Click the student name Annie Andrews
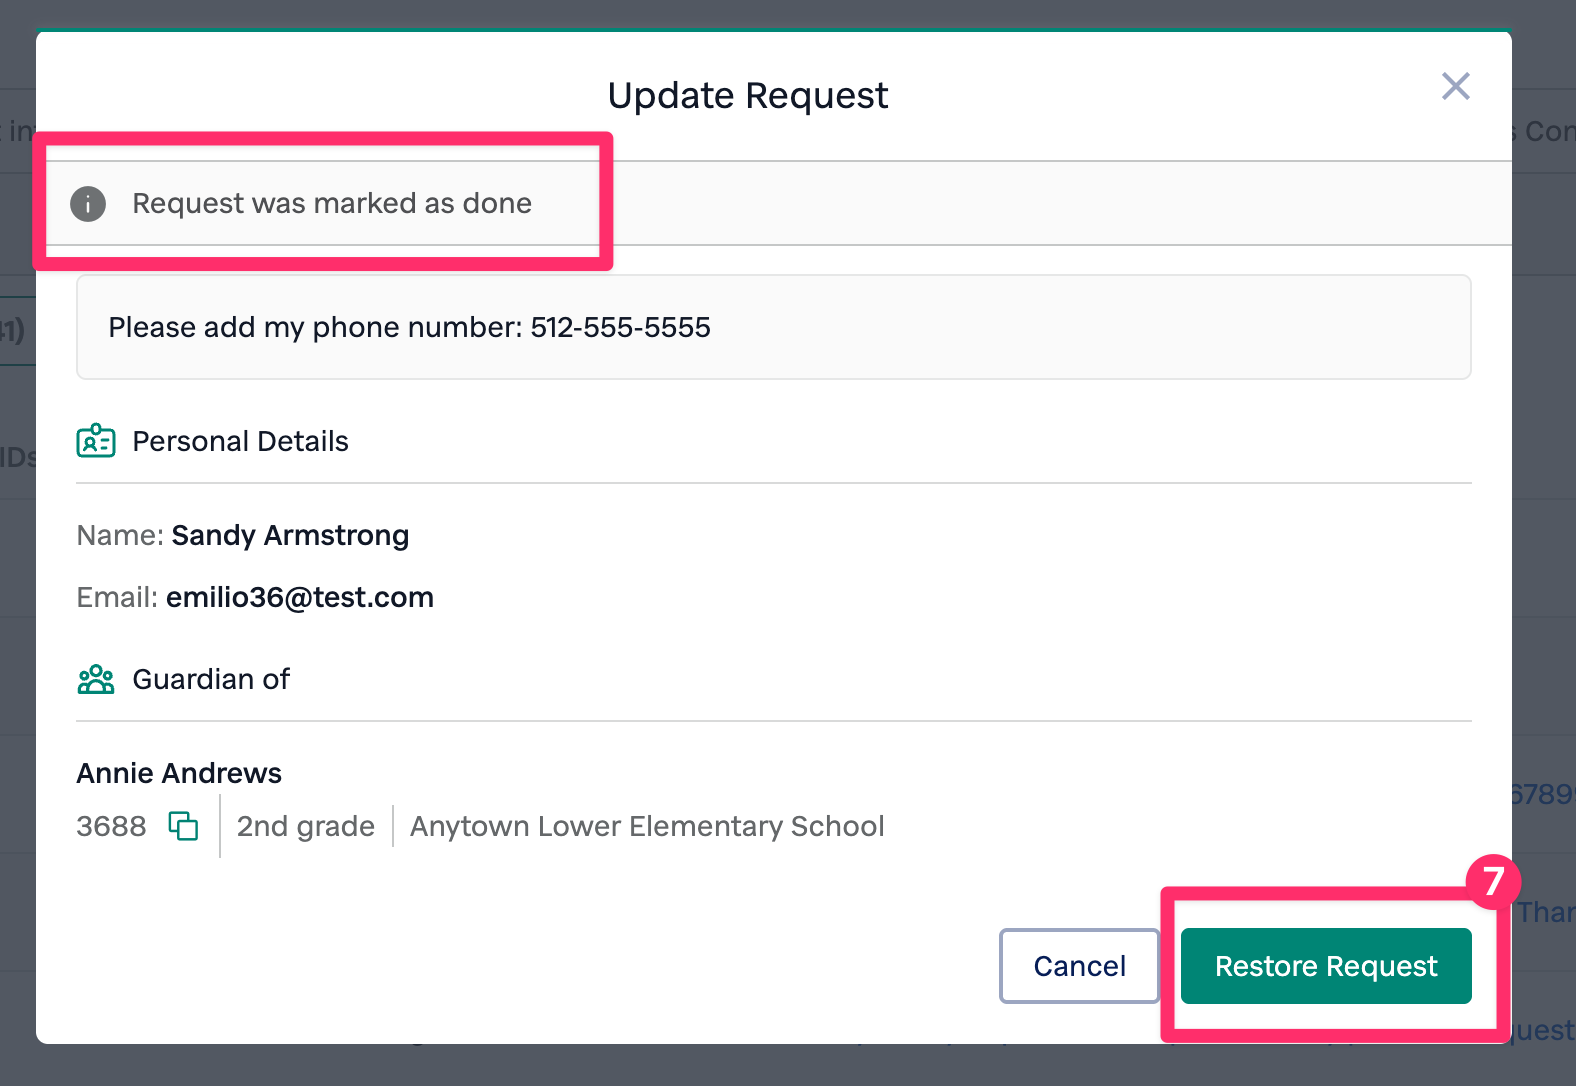Image resolution: width=1576 pixels, height=1086 pixels. tap(179, 773)
